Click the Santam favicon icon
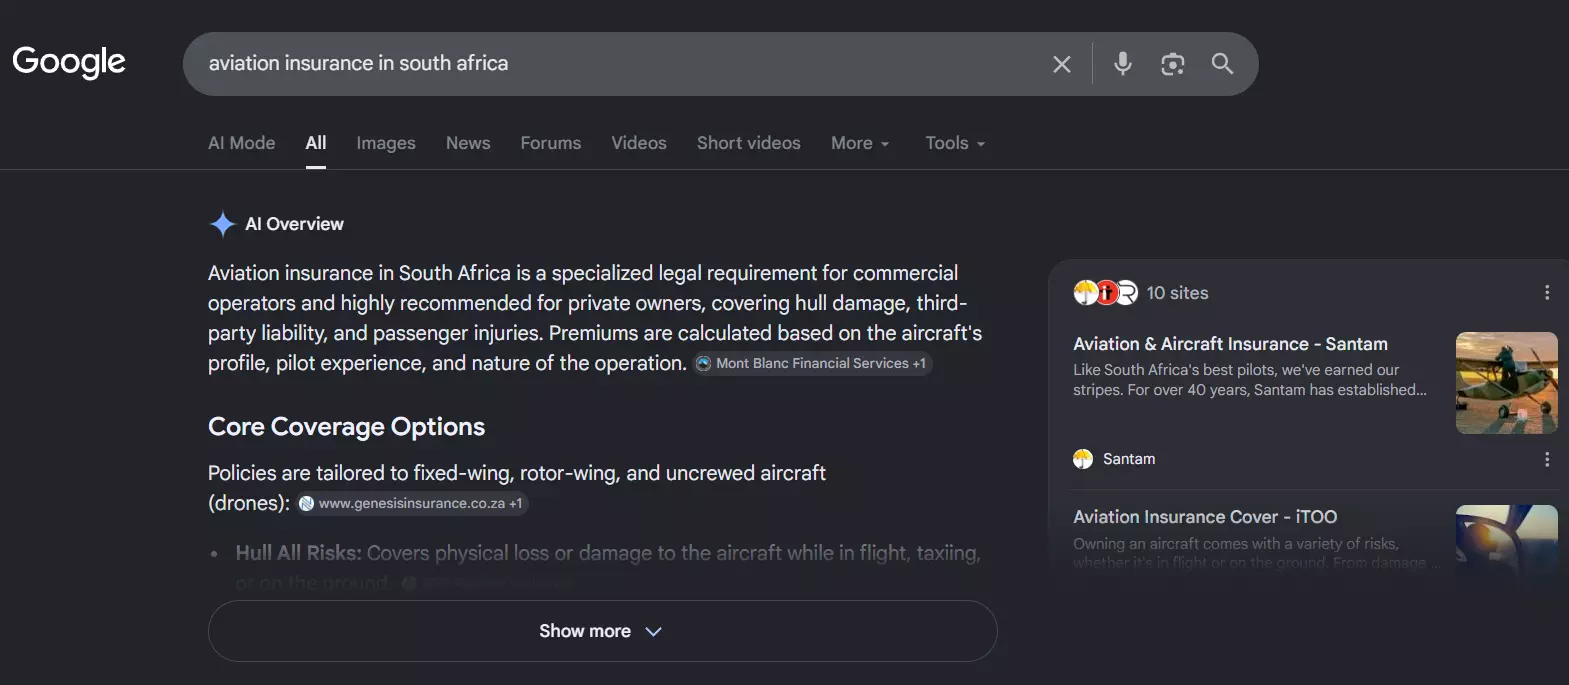 (1083, 459)
